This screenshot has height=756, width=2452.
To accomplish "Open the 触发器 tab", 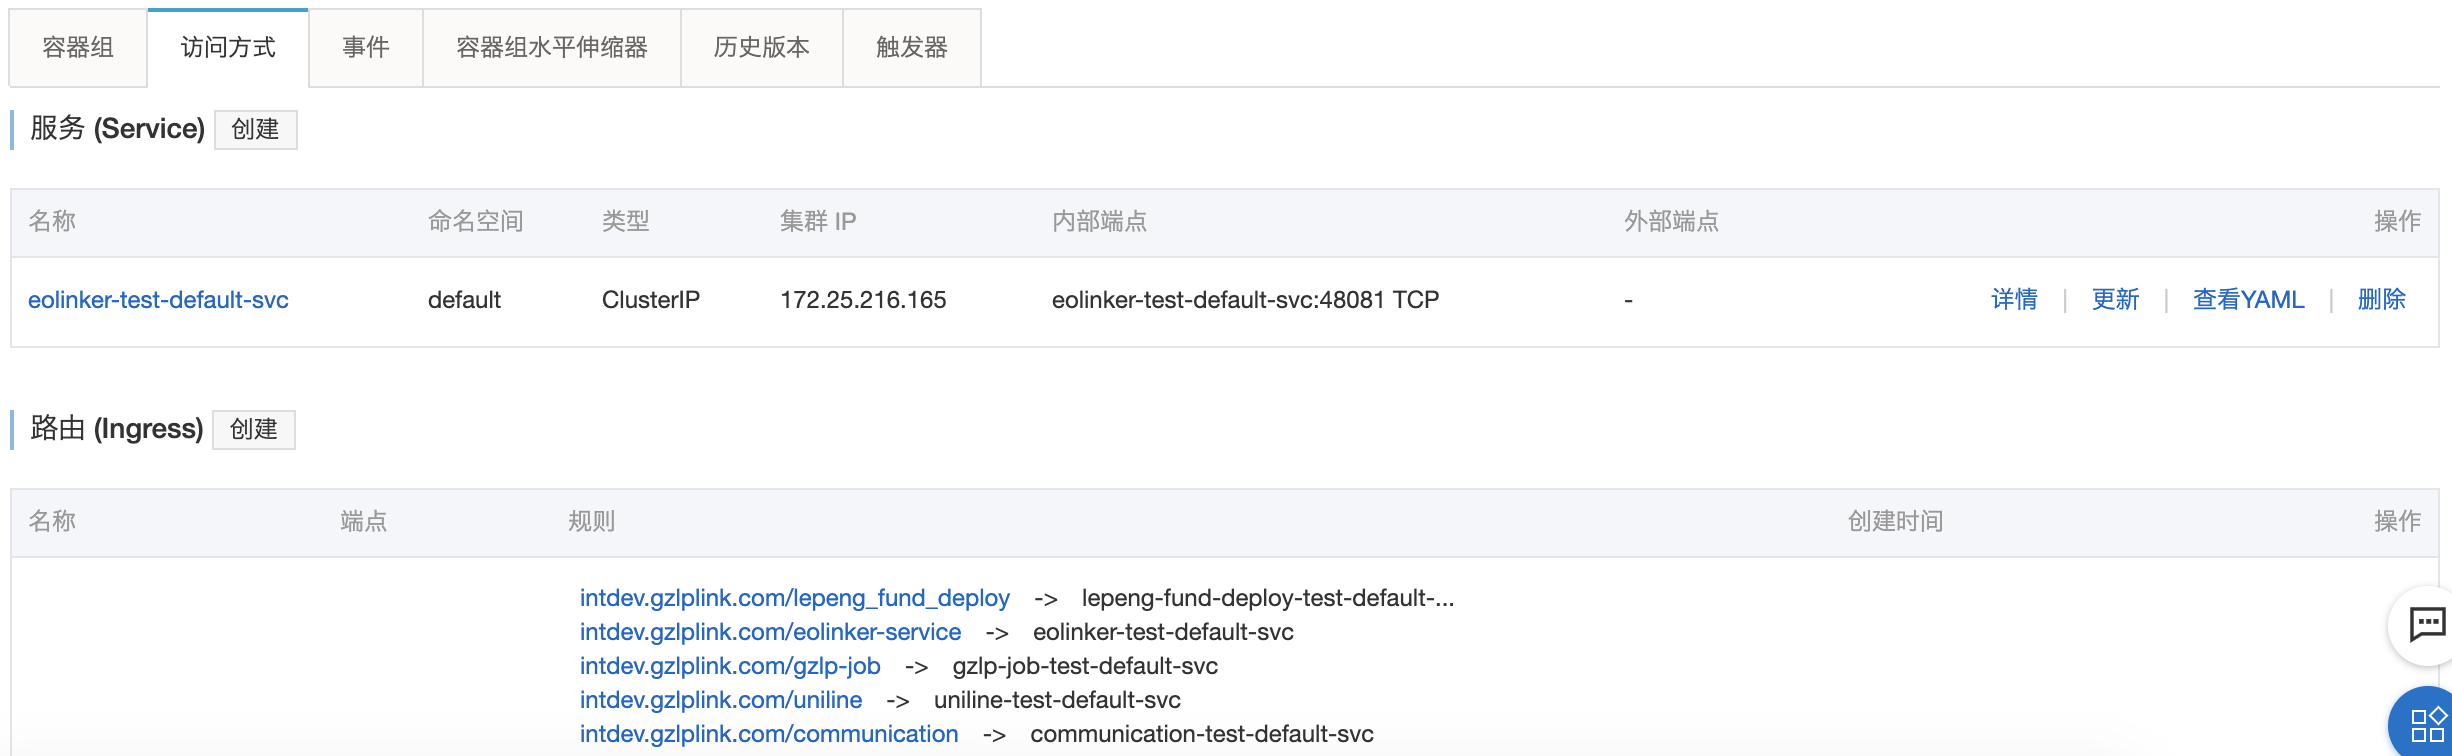I will [912, 47].
